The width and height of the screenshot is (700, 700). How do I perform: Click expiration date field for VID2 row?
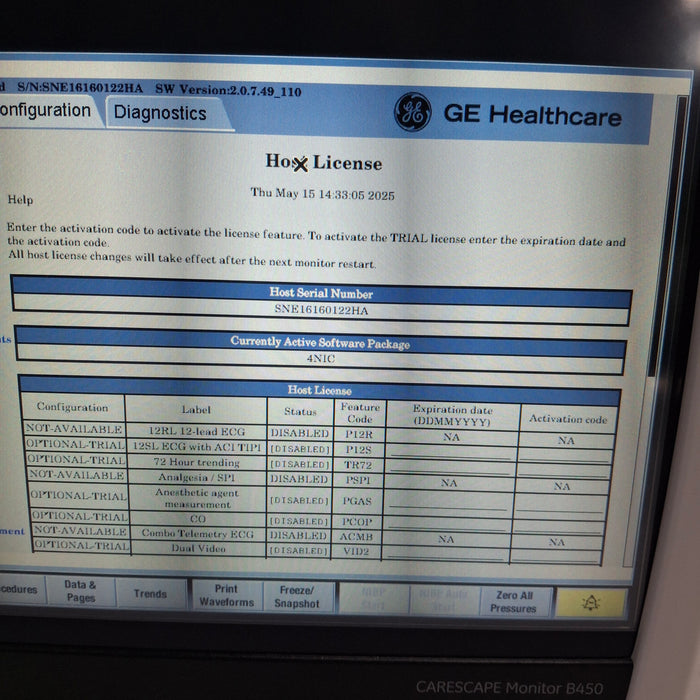point(445,553)
